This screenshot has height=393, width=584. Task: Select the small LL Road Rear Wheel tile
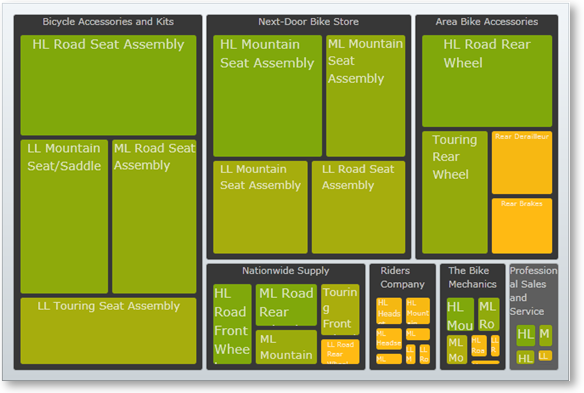340,351
